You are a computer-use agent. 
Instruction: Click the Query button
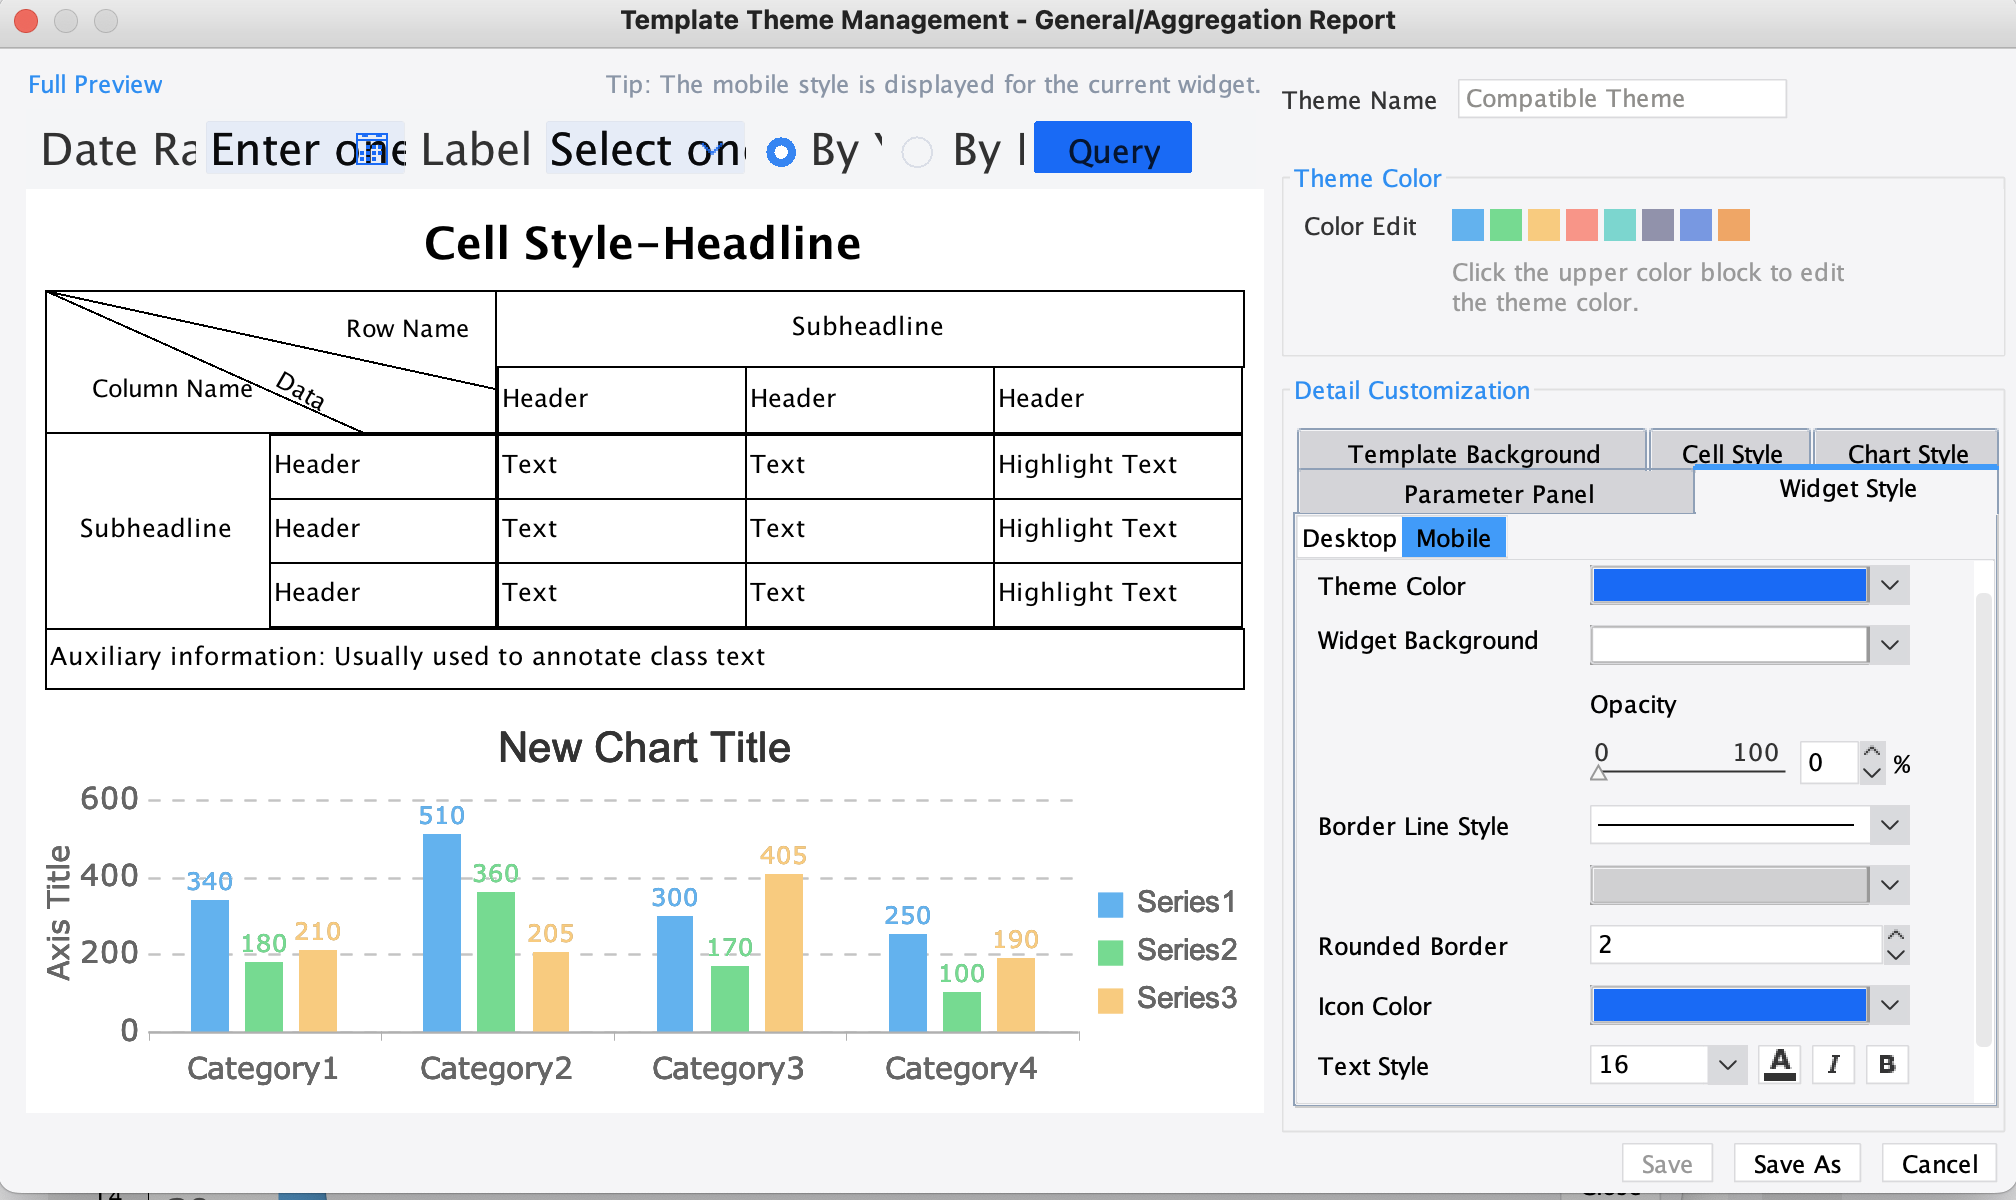1112,150
